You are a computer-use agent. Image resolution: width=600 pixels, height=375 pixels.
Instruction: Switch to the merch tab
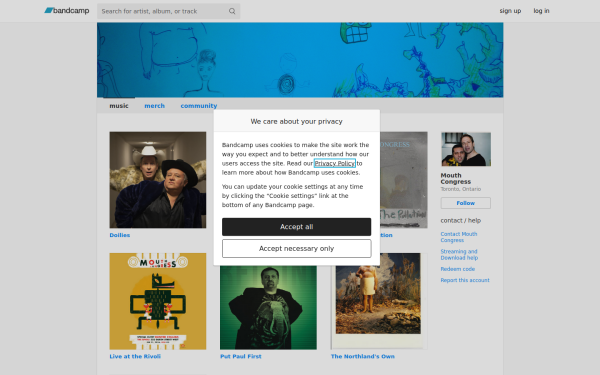pyautogui.click(x=155, y=106)
